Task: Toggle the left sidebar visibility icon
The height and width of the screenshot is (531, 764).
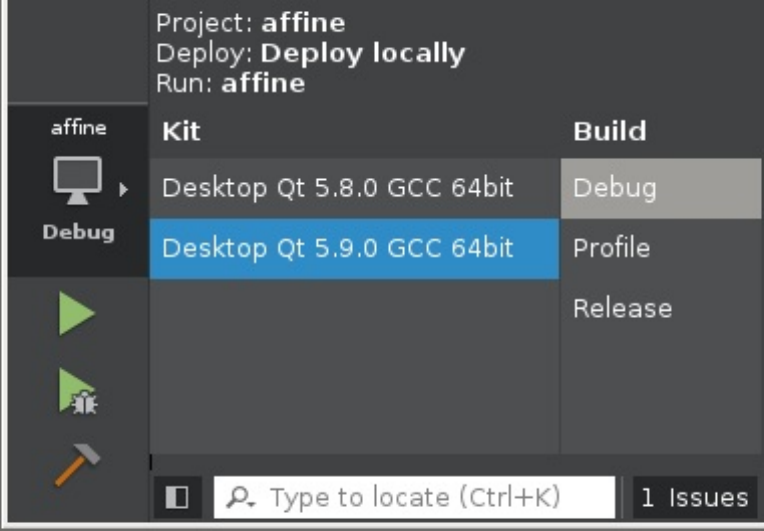Action: (x=177, y=497)
